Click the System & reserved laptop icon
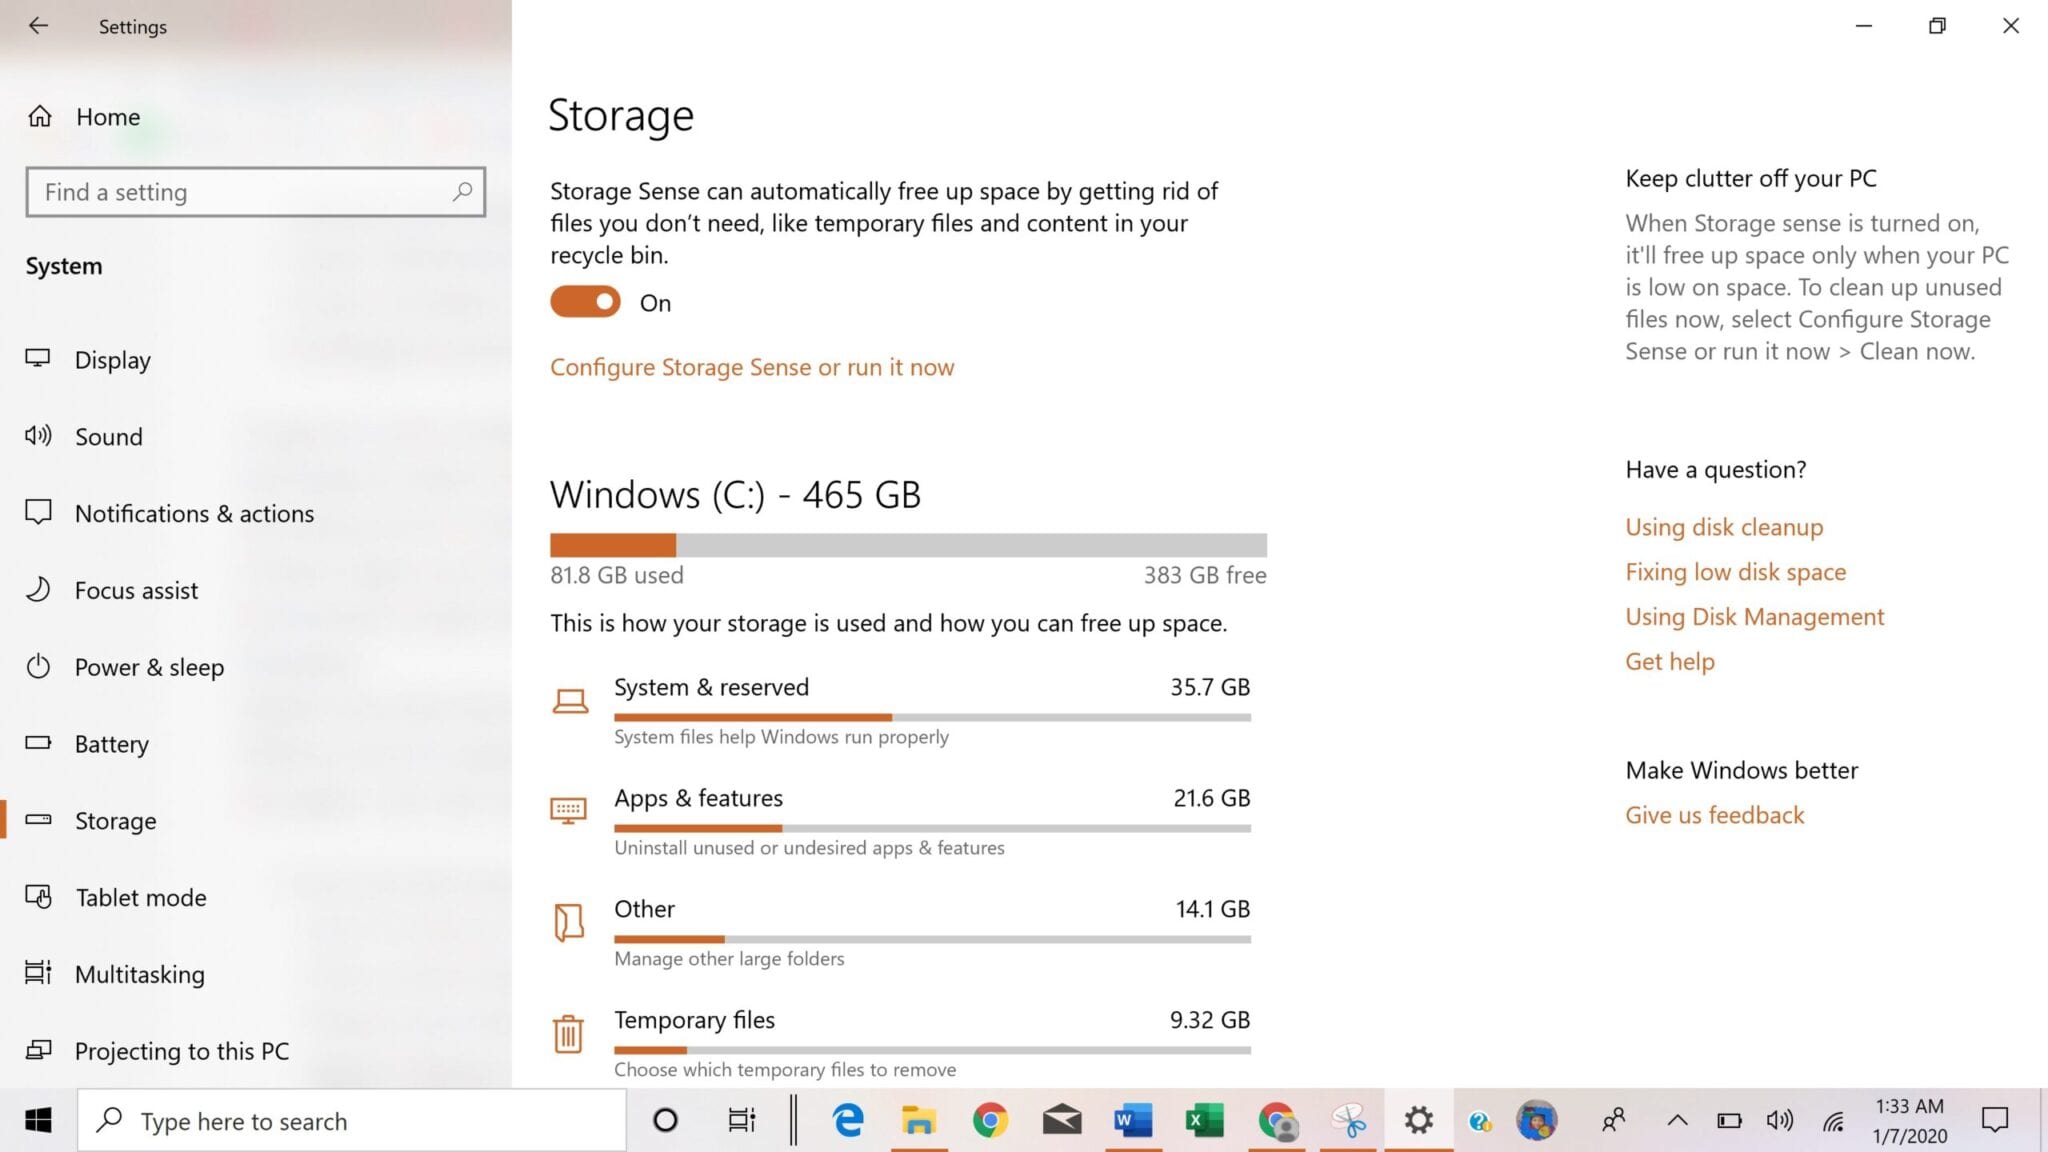This screenshot has height=1152, width=2048. click(x=570, y=701)
